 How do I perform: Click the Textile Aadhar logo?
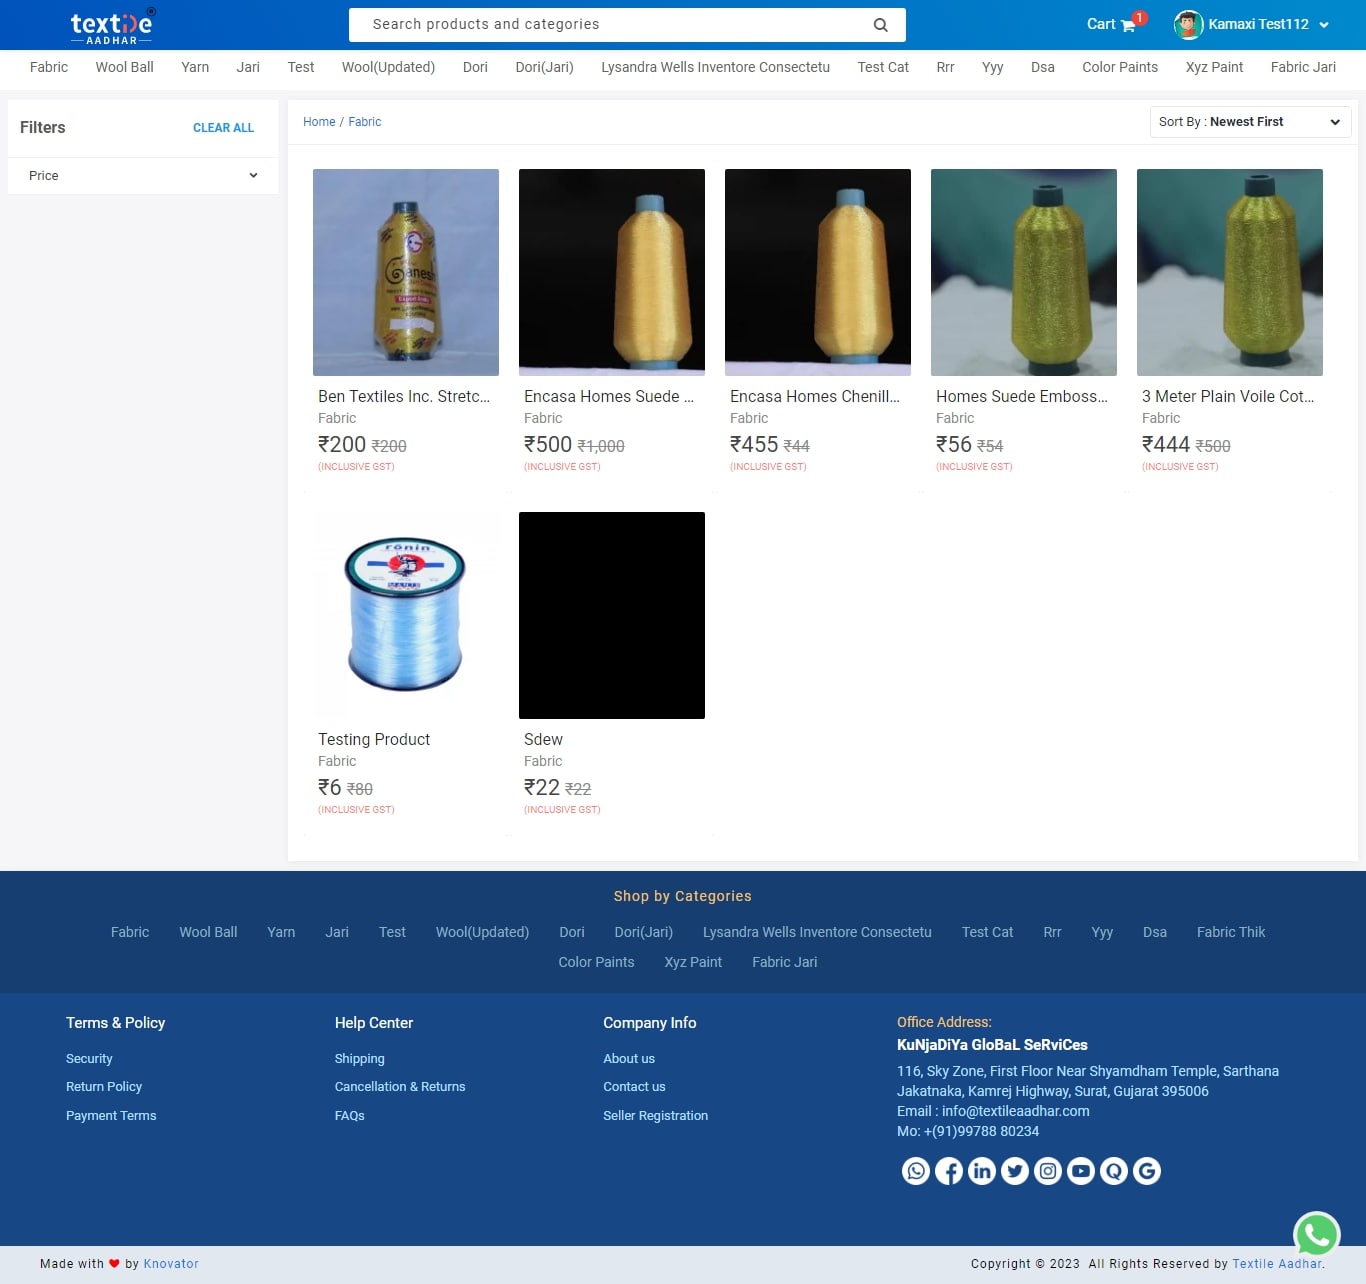coord(112,26)
